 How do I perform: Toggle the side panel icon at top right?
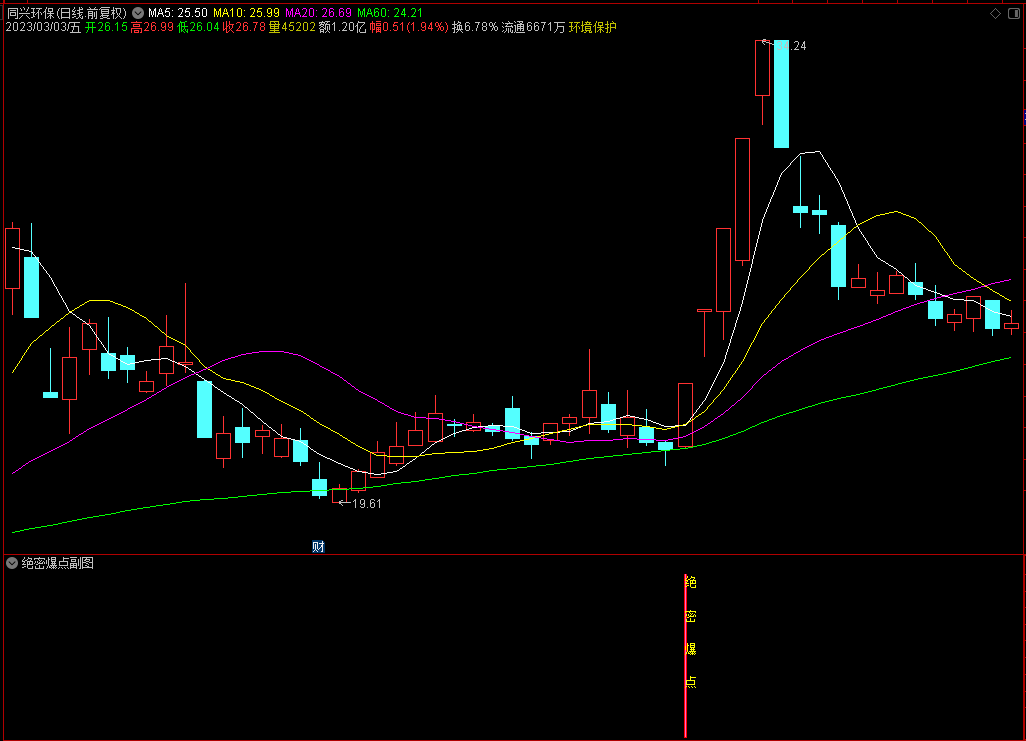point(1014,13)
